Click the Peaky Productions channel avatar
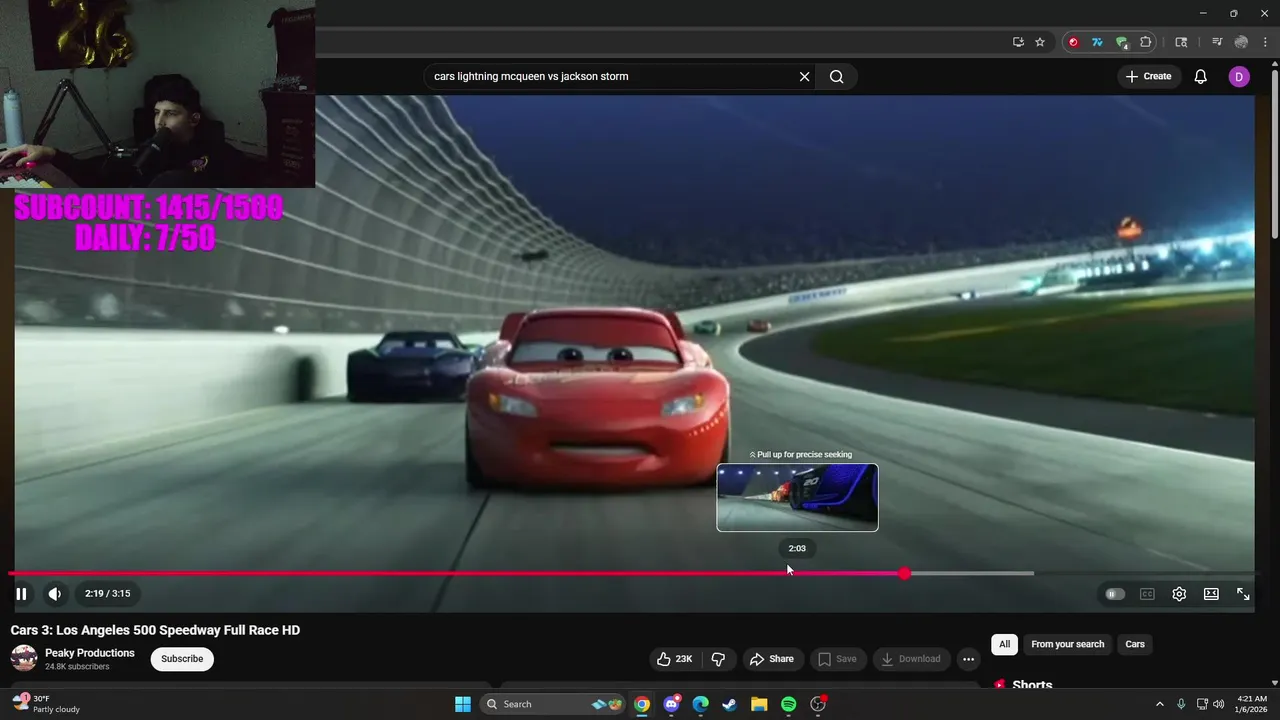Viewport: 1280px width, 720px height. pyautogui.click(x=24, y=658)
